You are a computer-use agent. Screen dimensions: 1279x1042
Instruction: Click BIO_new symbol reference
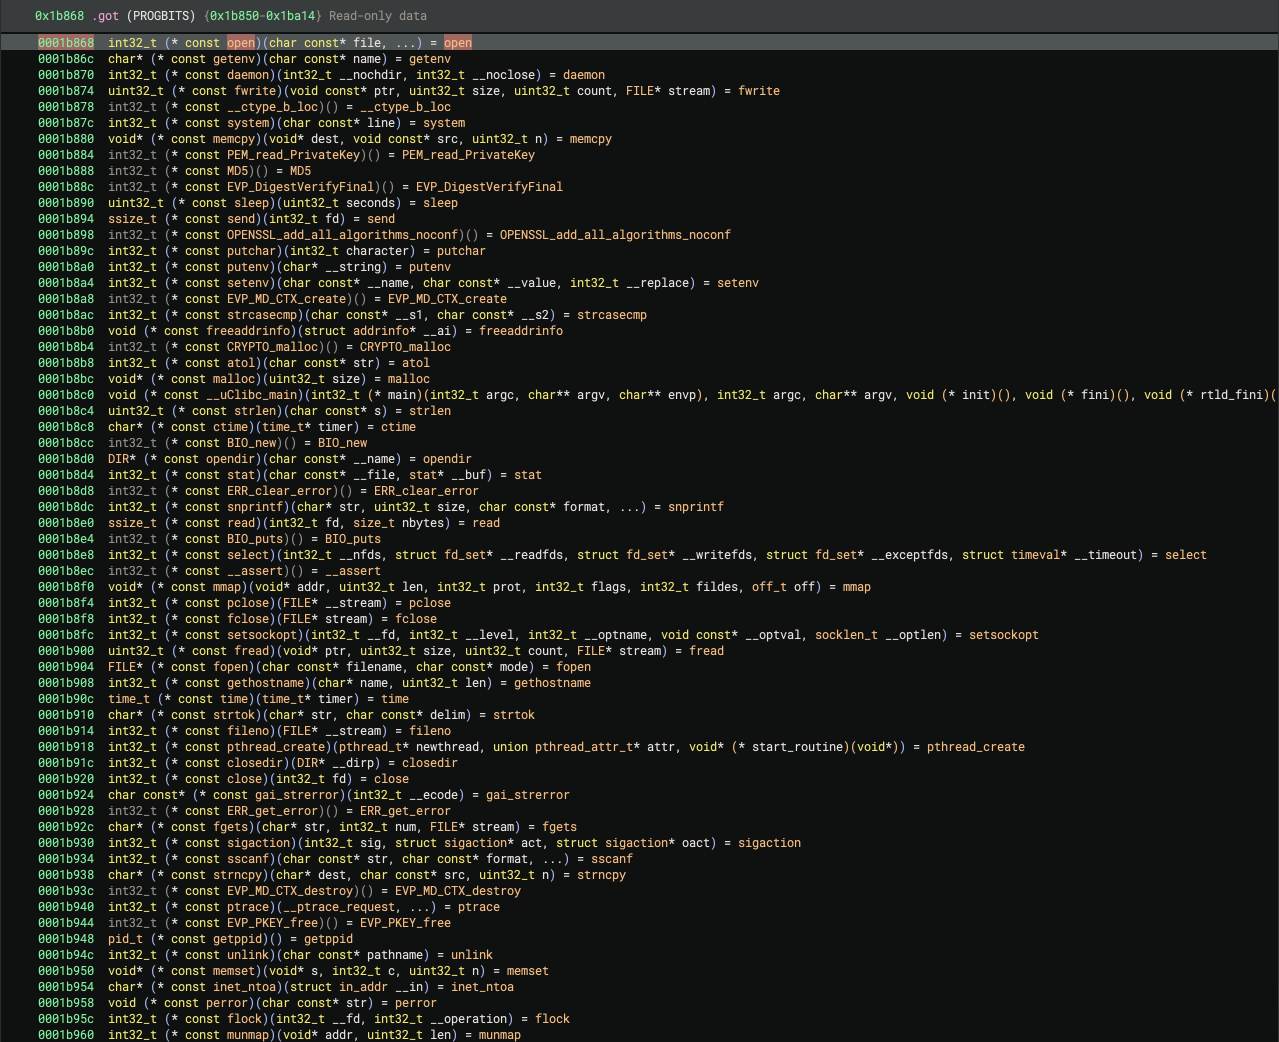(x=342, y=443)
